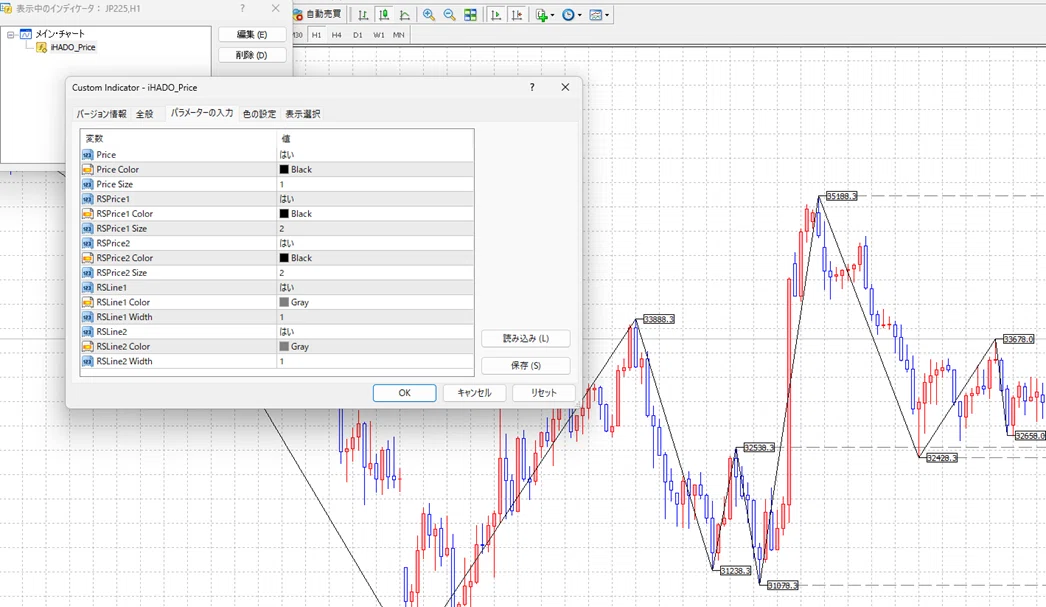Image resolution: width=1046 pixels, height=607 pixels.
Task: Click the 33678.0 price label on chart
Action: pyautogui.click(x=1019, y=340)
